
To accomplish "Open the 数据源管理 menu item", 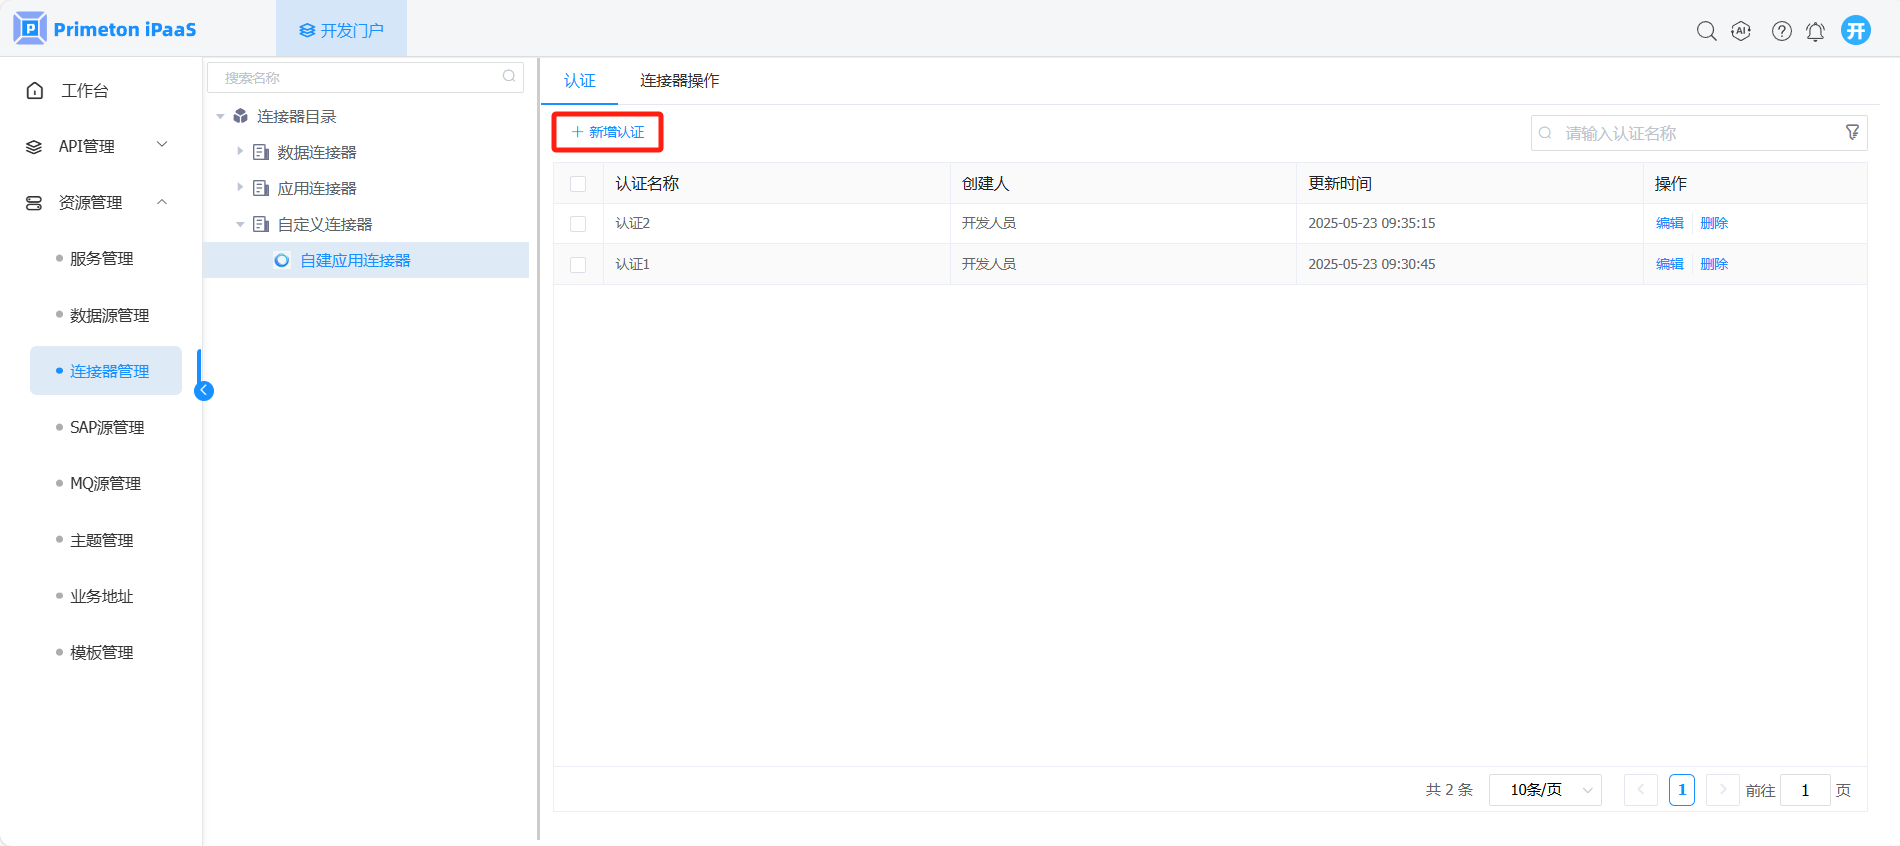I will point(109,315).
